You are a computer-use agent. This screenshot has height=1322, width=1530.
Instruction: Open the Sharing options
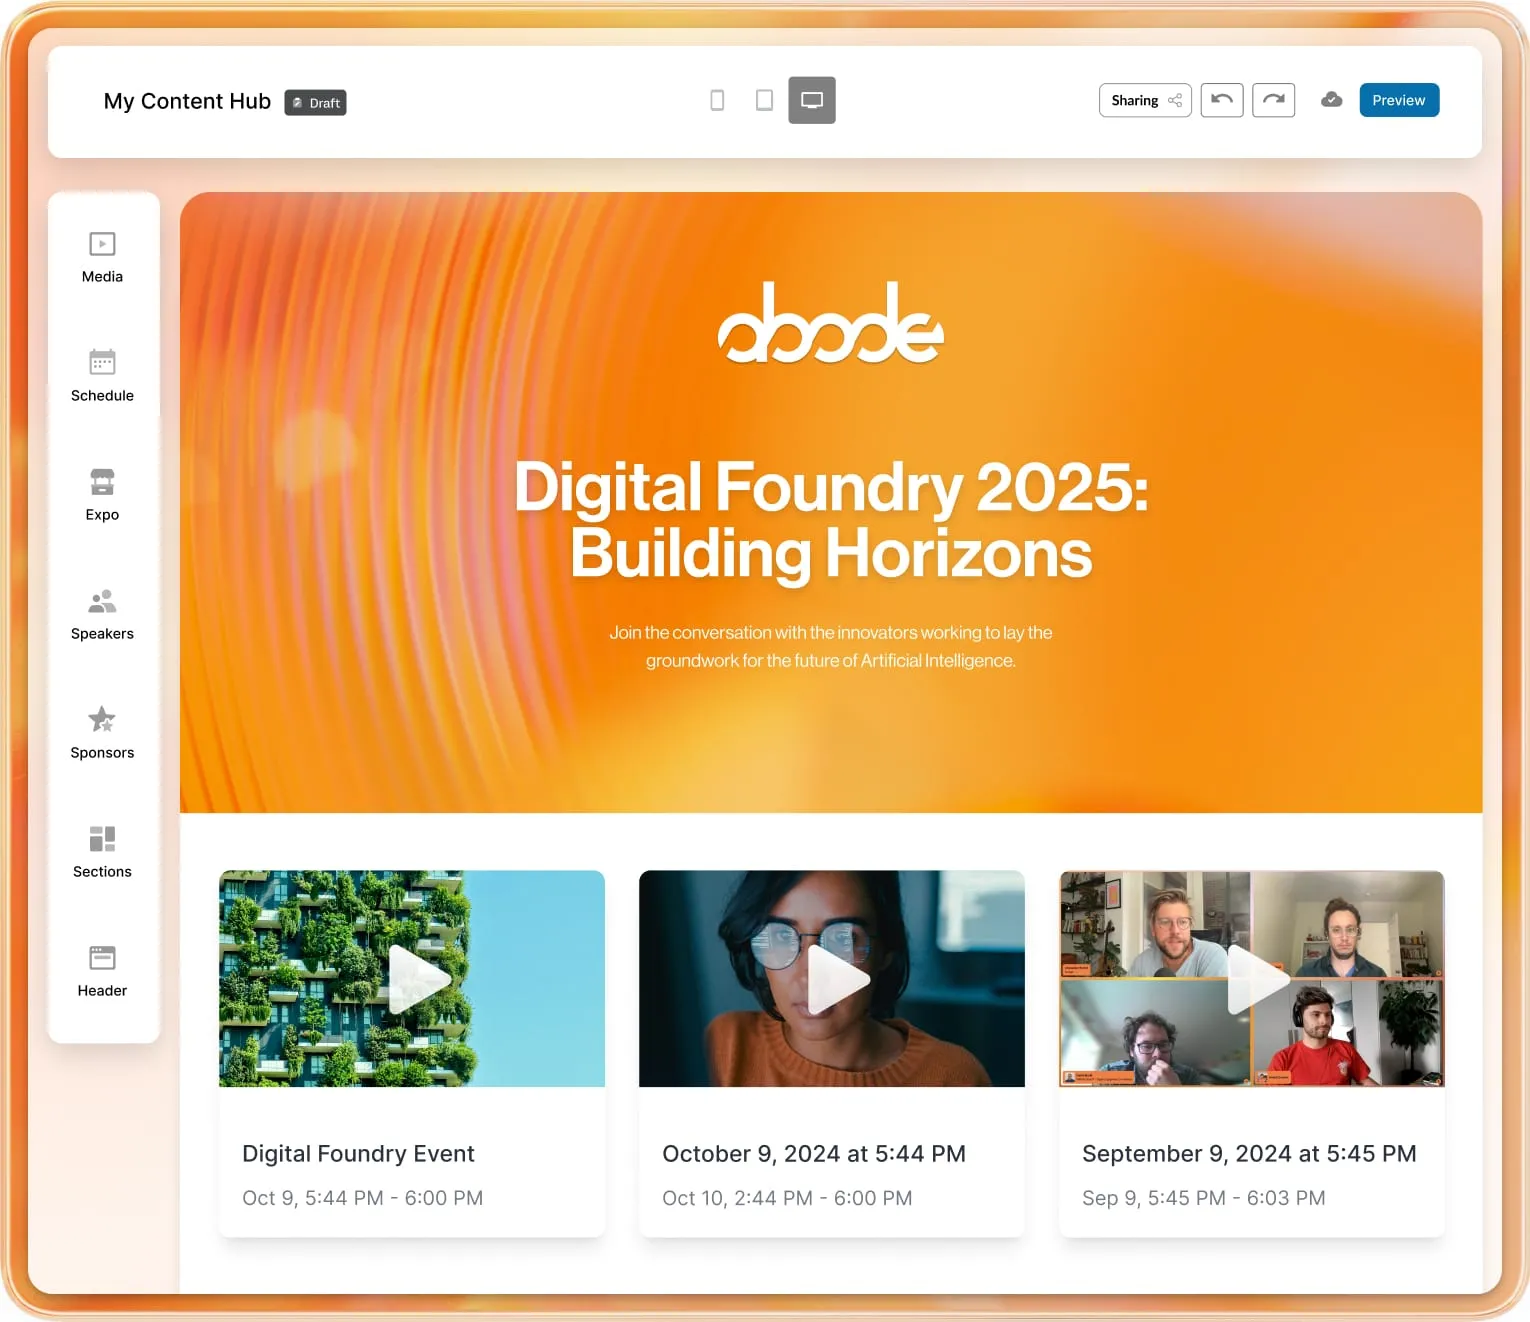(x=1144, y=100)
